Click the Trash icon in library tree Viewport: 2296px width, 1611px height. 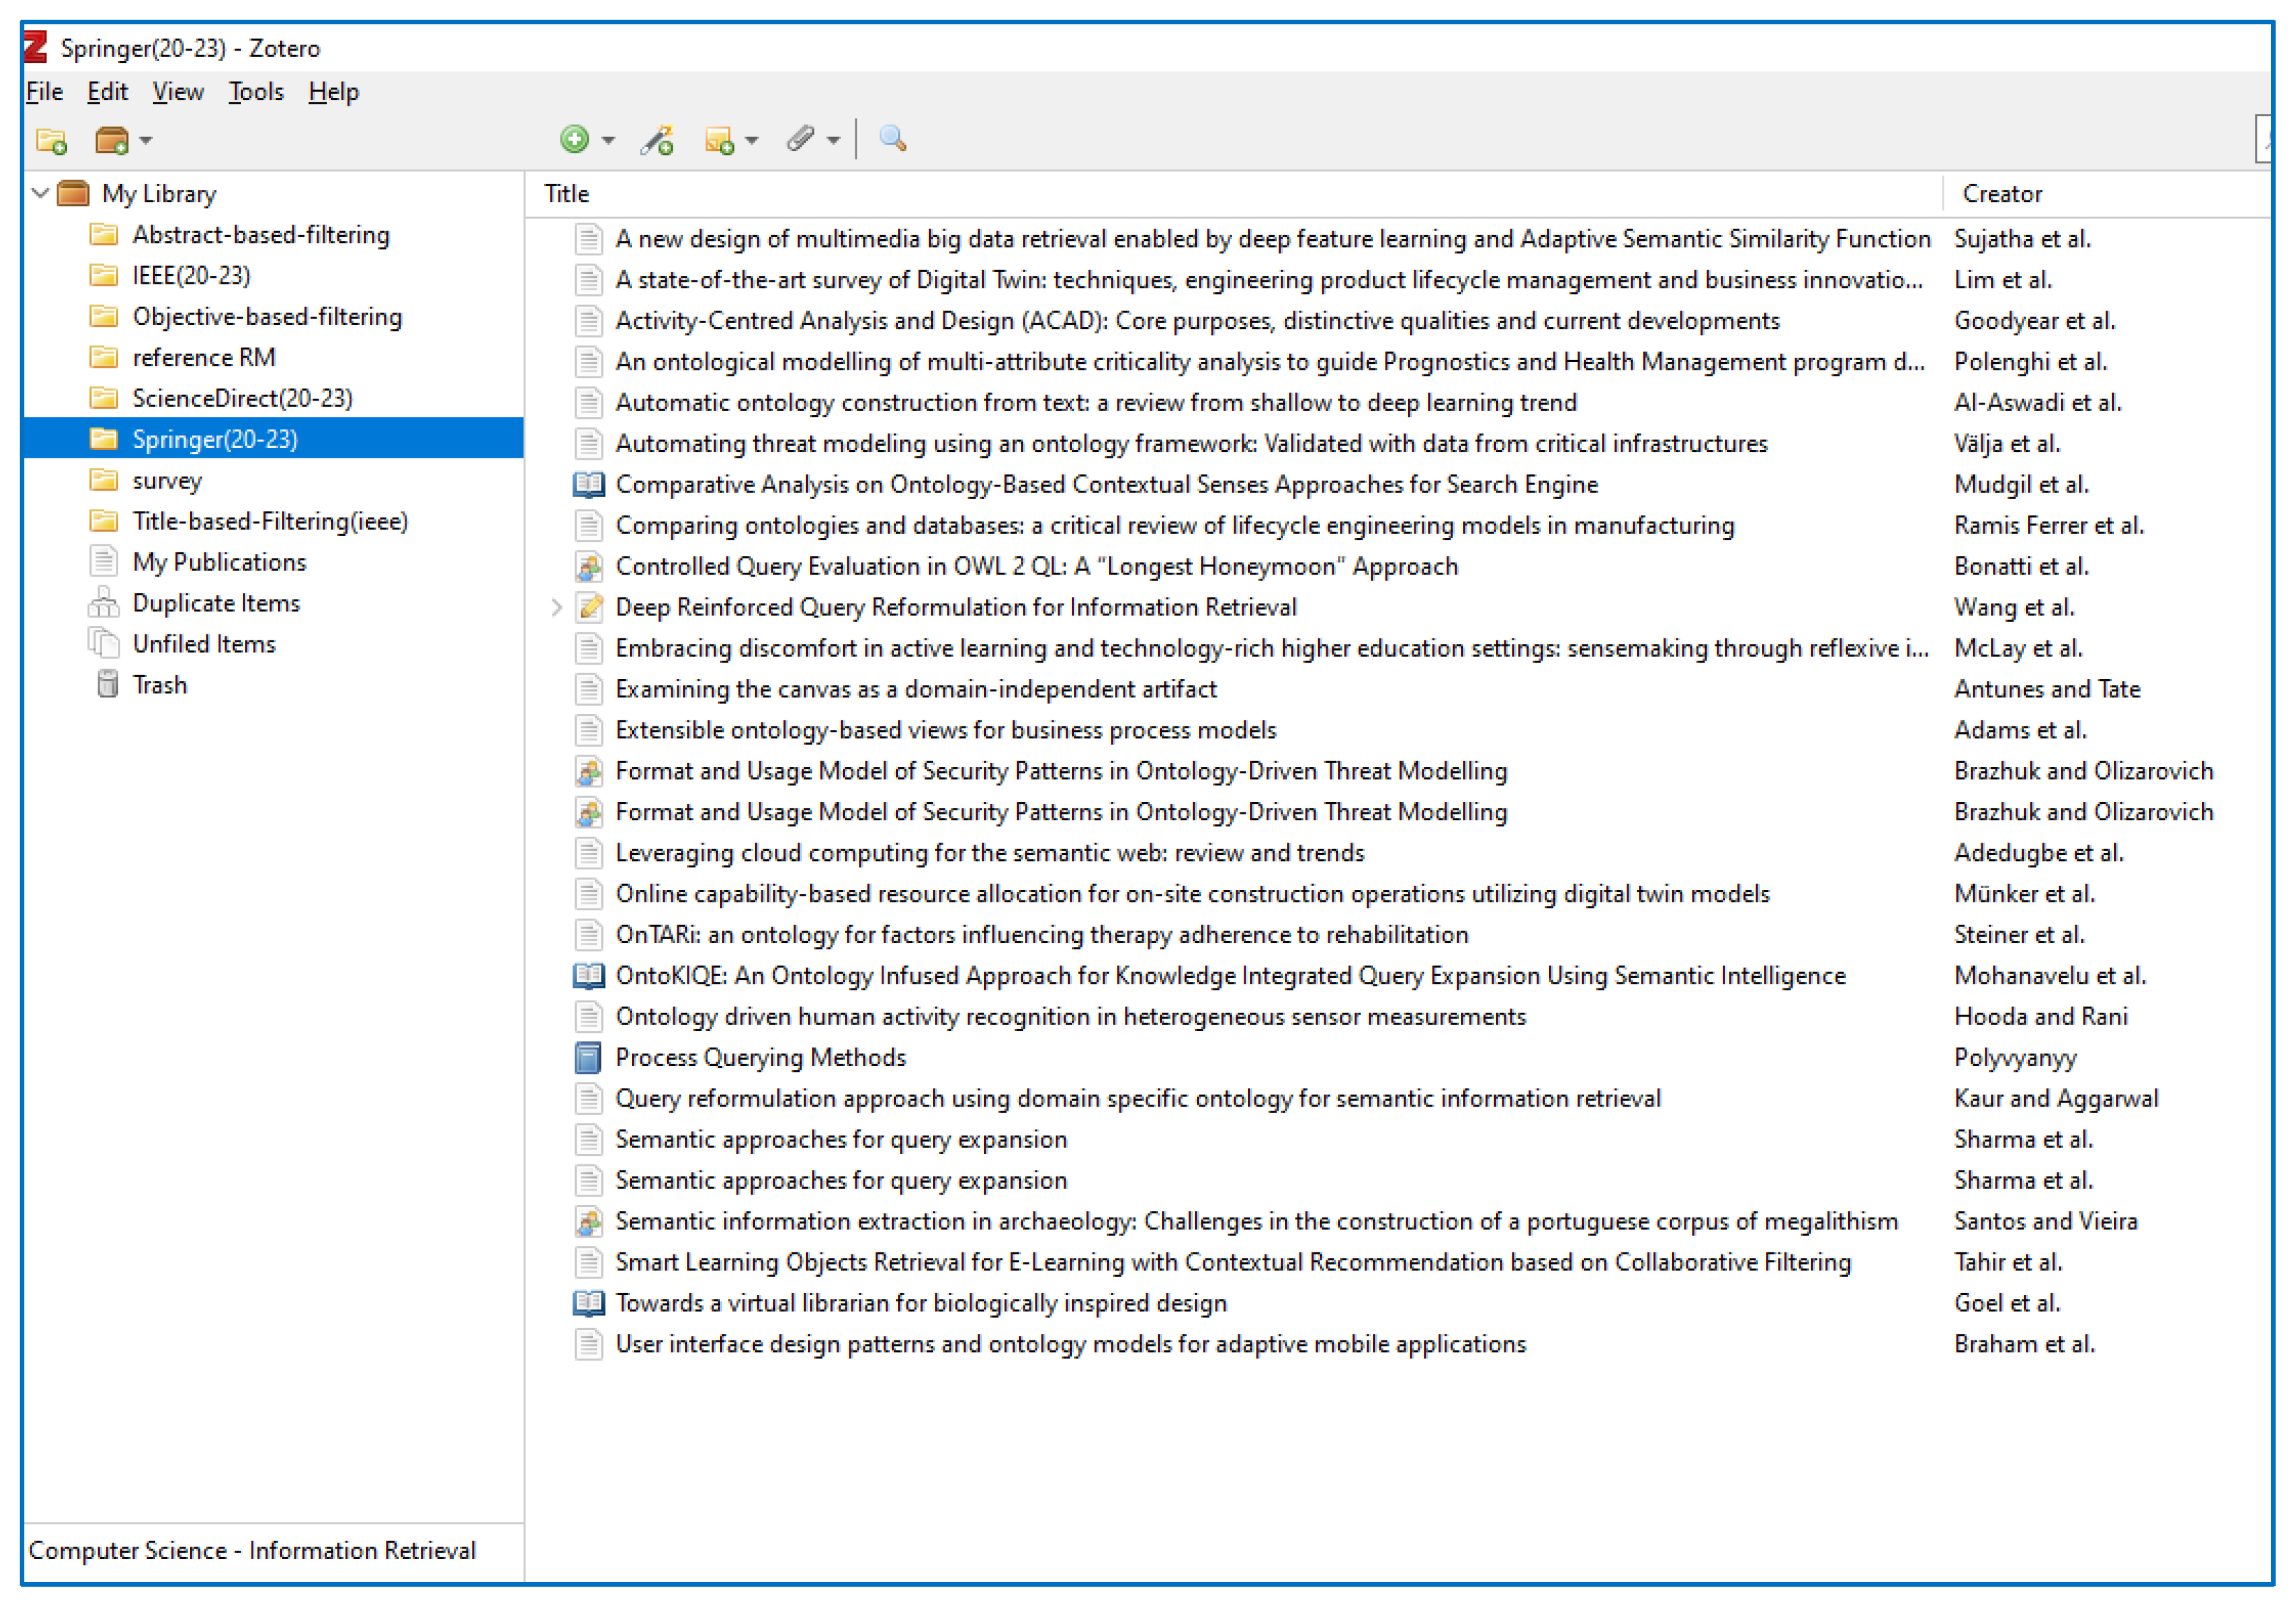point(107,685)
